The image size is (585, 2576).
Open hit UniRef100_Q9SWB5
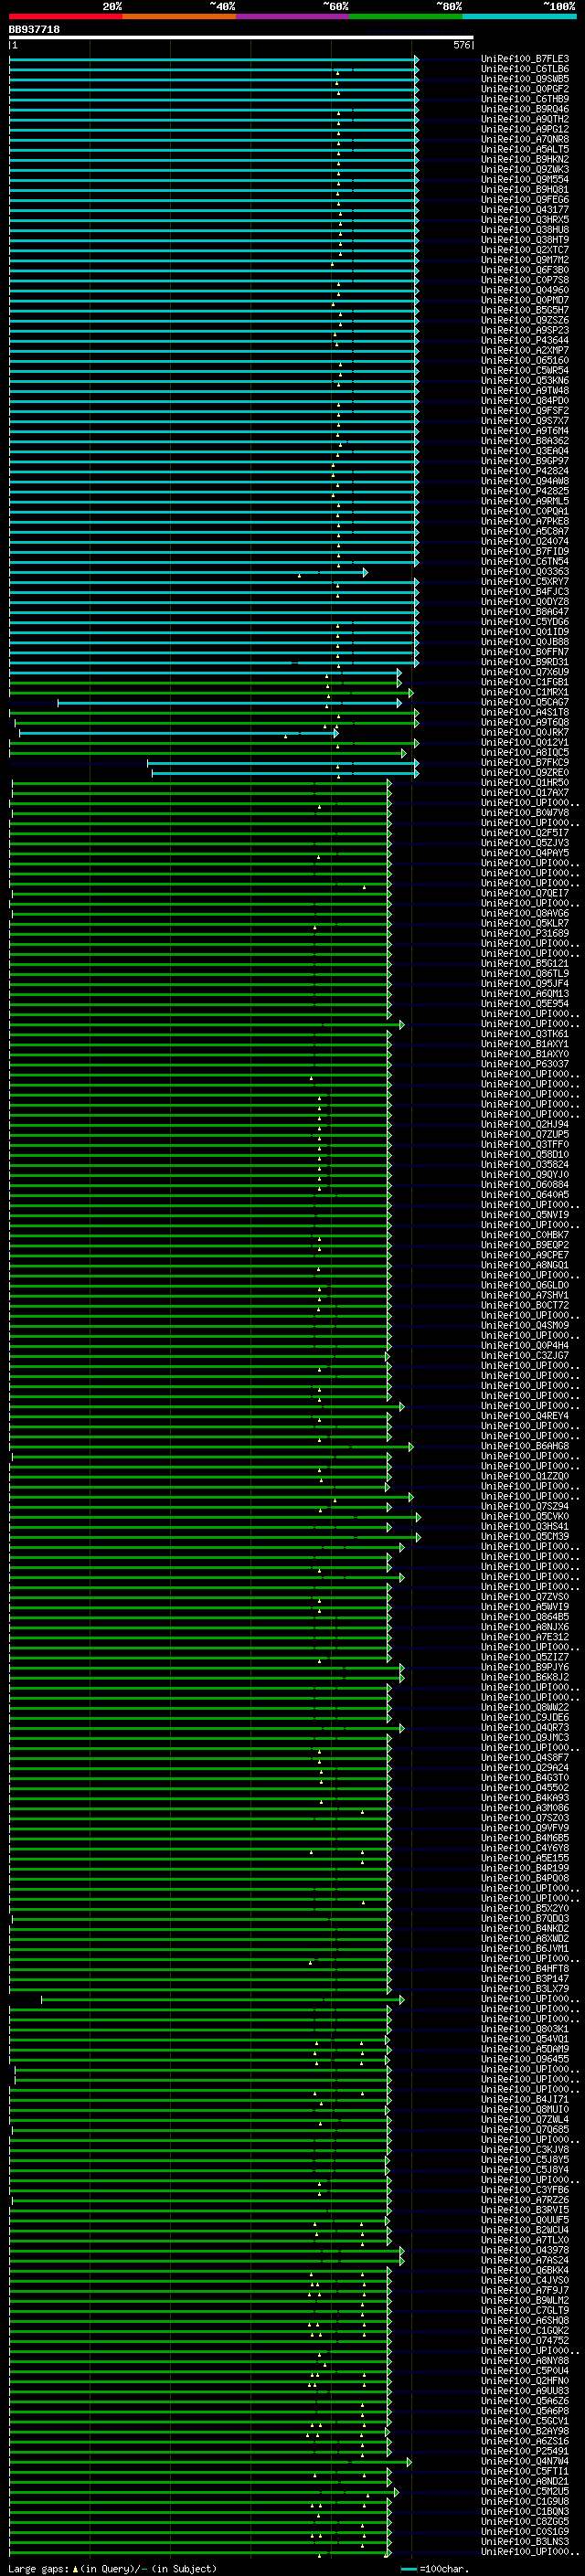point(525,79)
